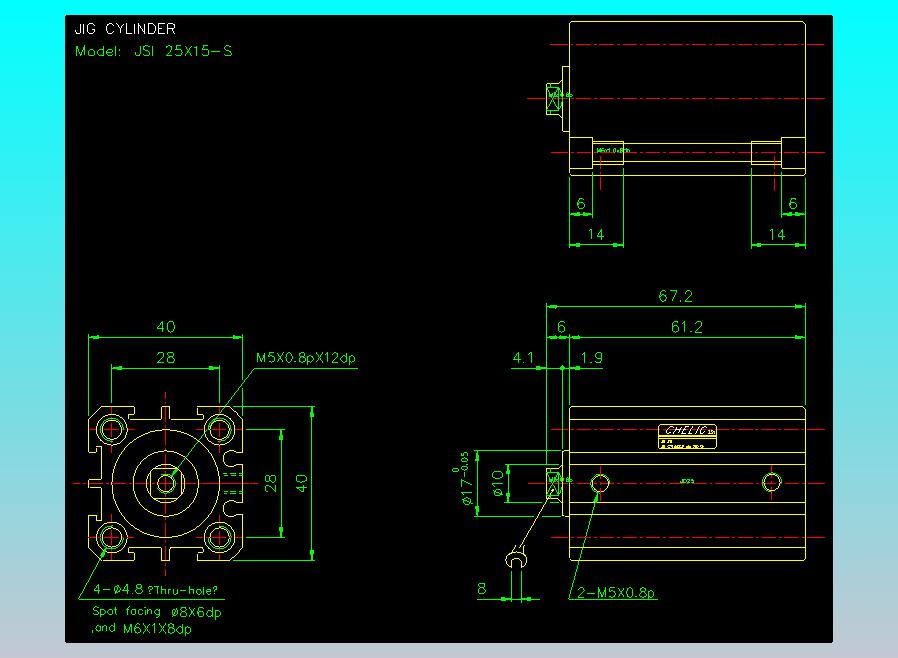This screenshot has width=898, height=658.
Task: Select the "Spot facing ø8X6dp" note
Action: pyautogui.click(x=156, y=612)
